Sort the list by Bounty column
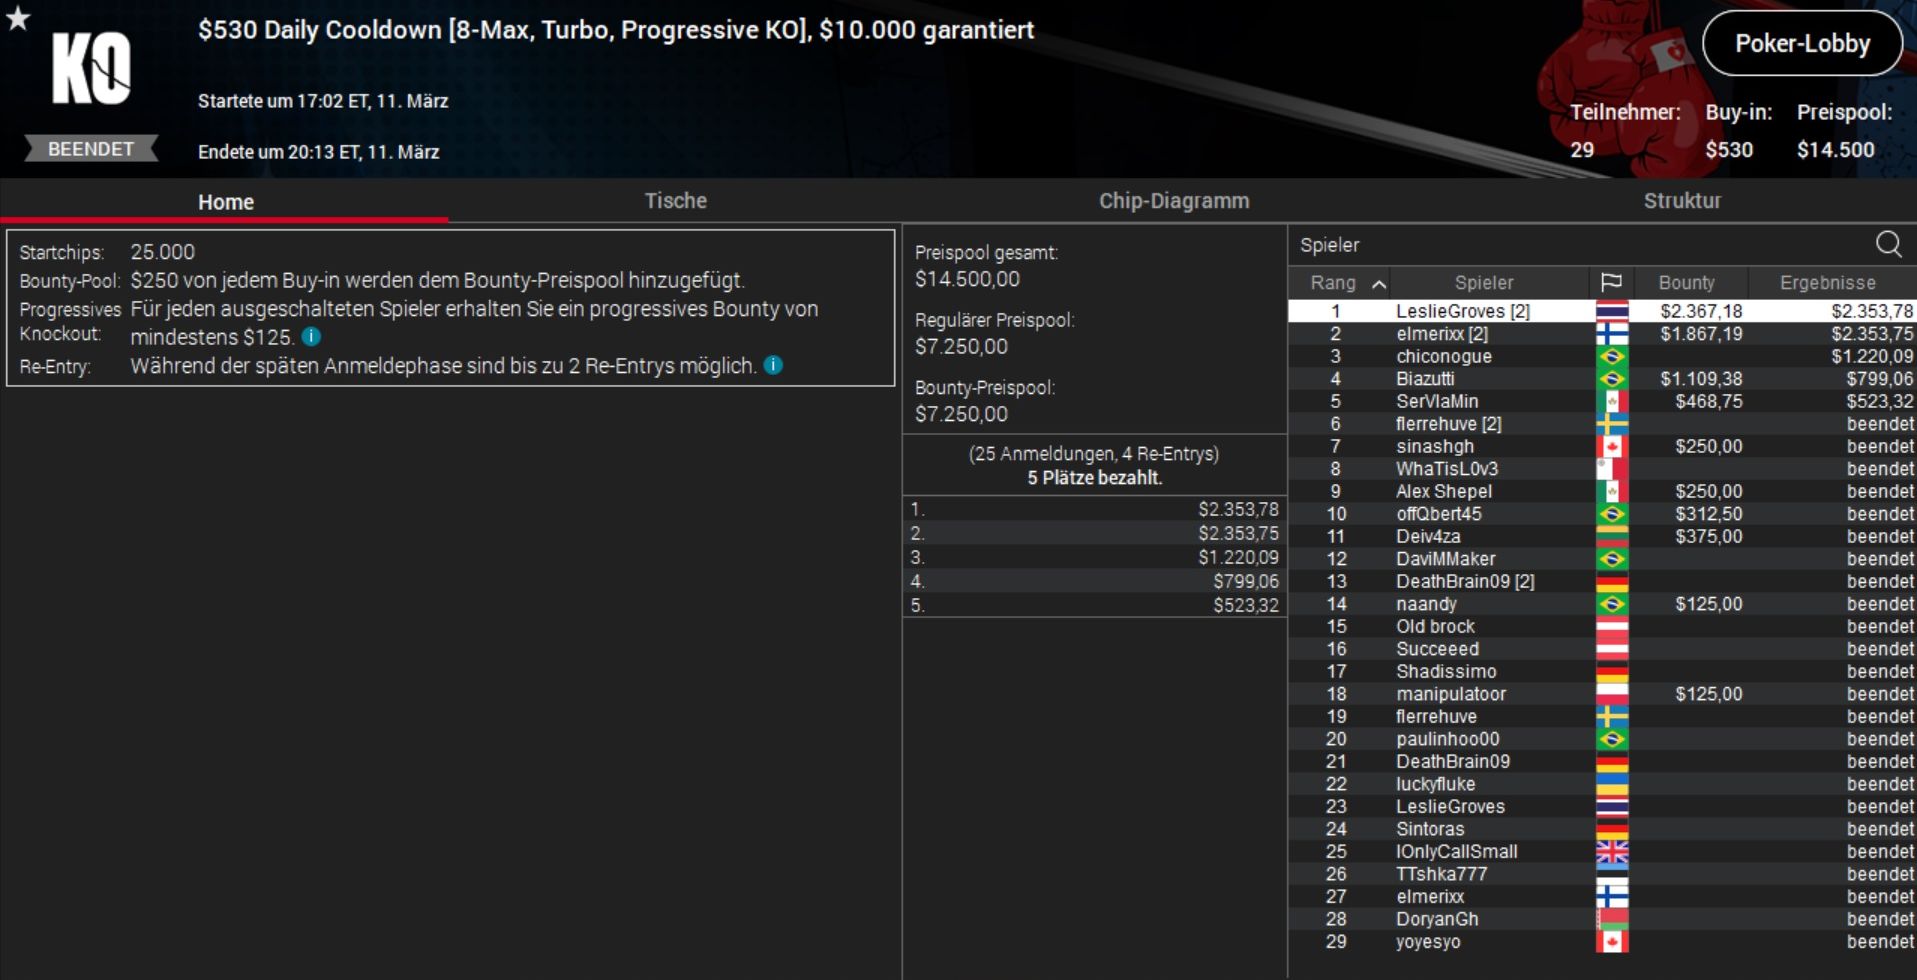This screenshot has width=1917, height=980. tap(1686, 283)
